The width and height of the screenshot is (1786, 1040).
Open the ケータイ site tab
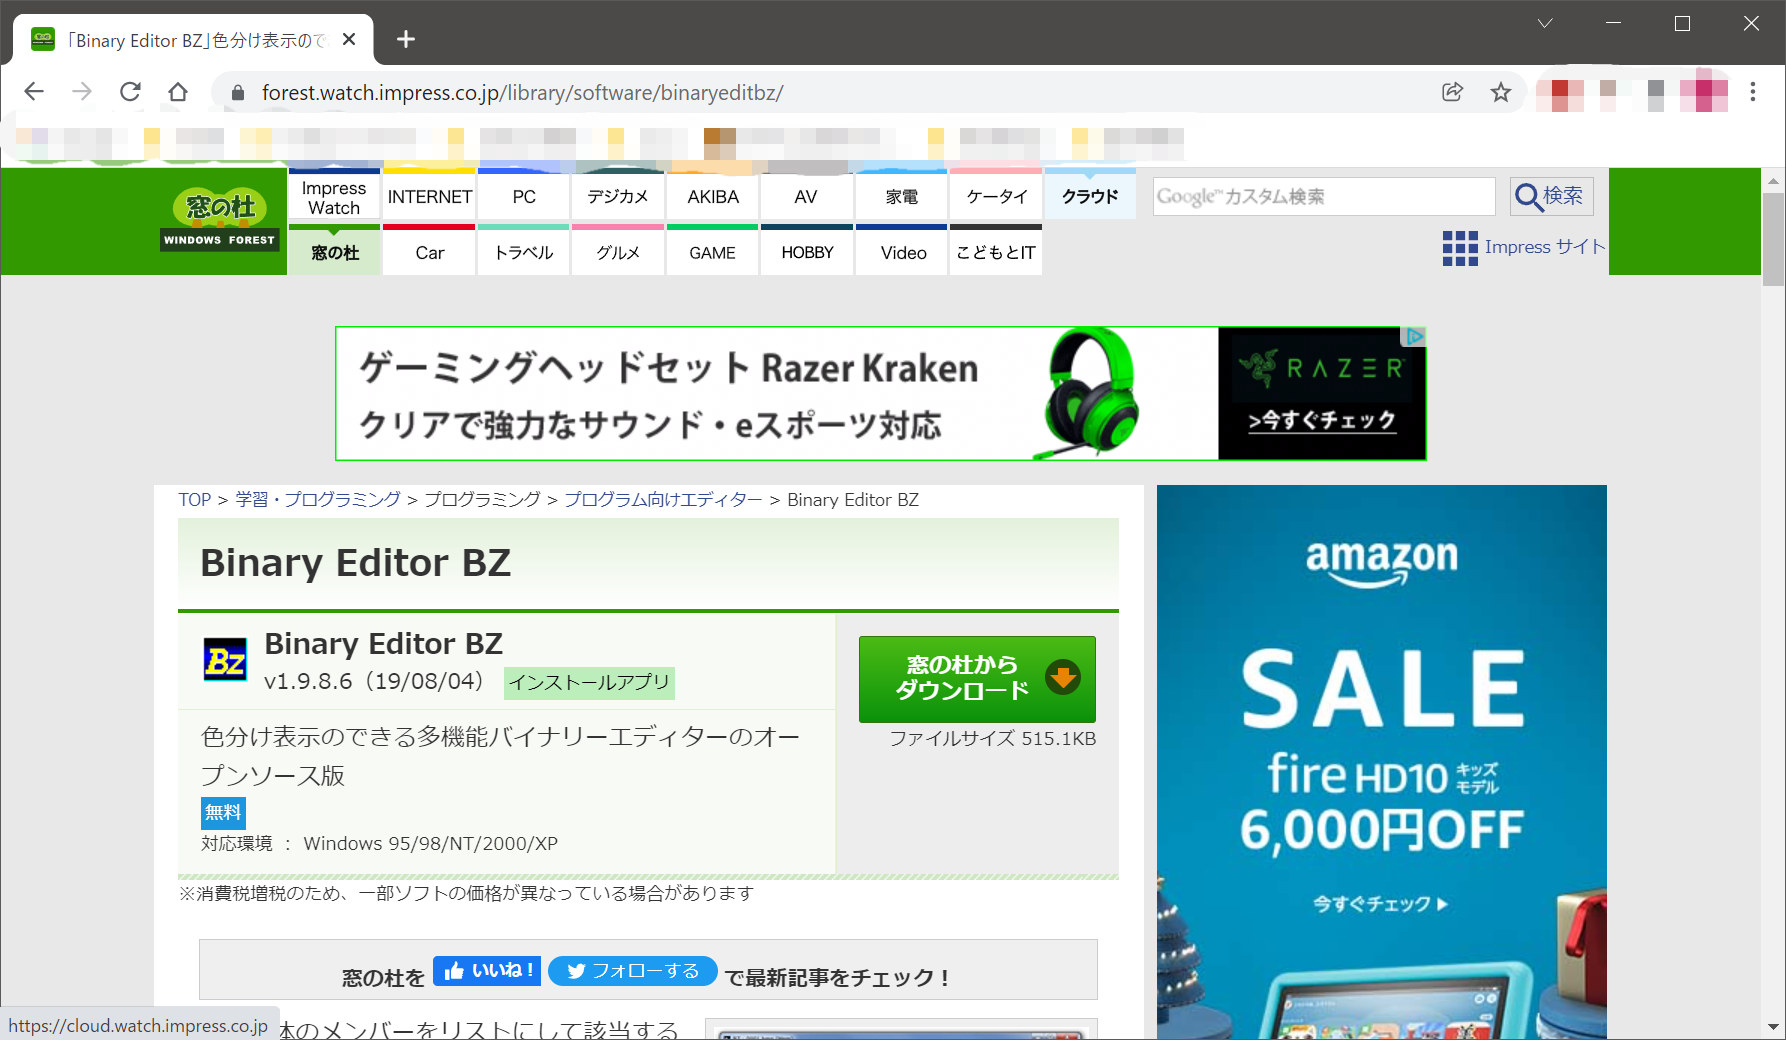point(996,197)
